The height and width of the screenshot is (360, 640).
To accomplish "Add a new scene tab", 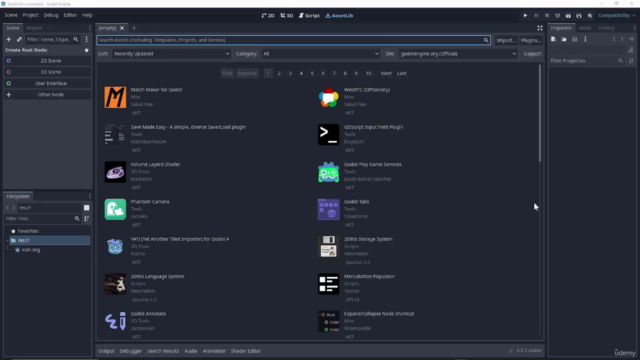I will [134, 28].
